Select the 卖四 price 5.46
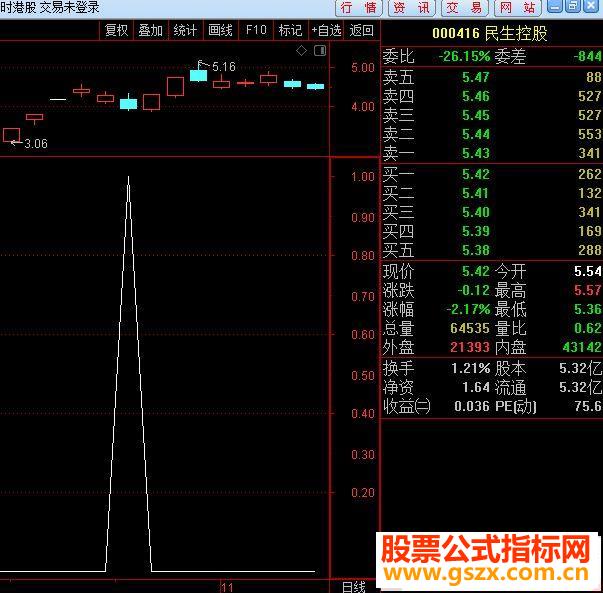 (x=476, y=96)
